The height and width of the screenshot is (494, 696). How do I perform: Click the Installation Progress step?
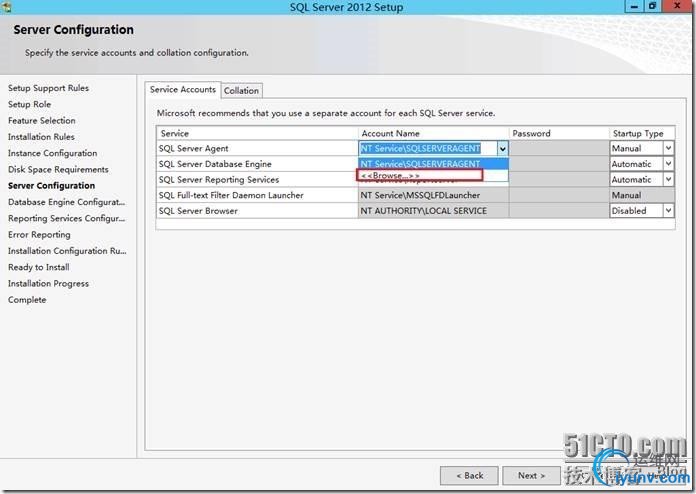(48, 283)
